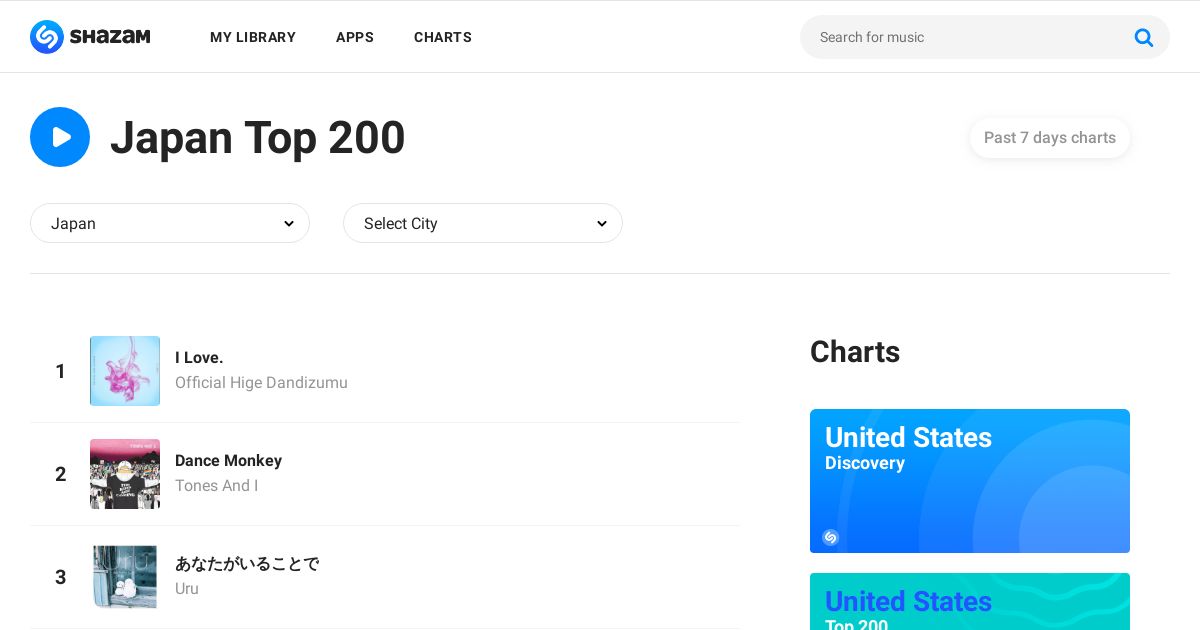
Task: Open the United States Discovery chart card
Action: coord(970,481)
